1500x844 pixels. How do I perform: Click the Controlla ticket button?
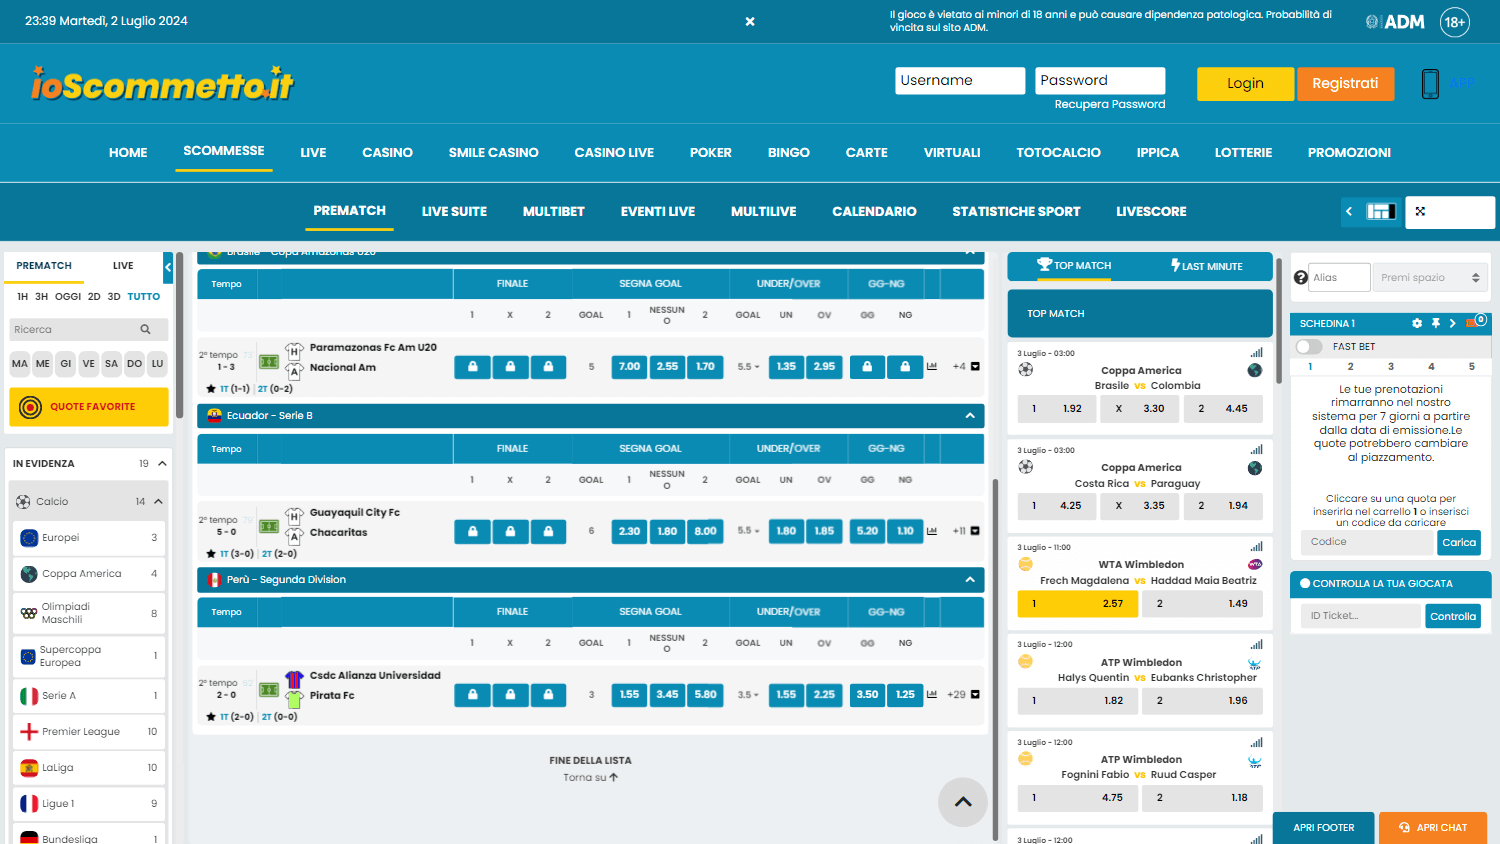(x=1453, y=616)
